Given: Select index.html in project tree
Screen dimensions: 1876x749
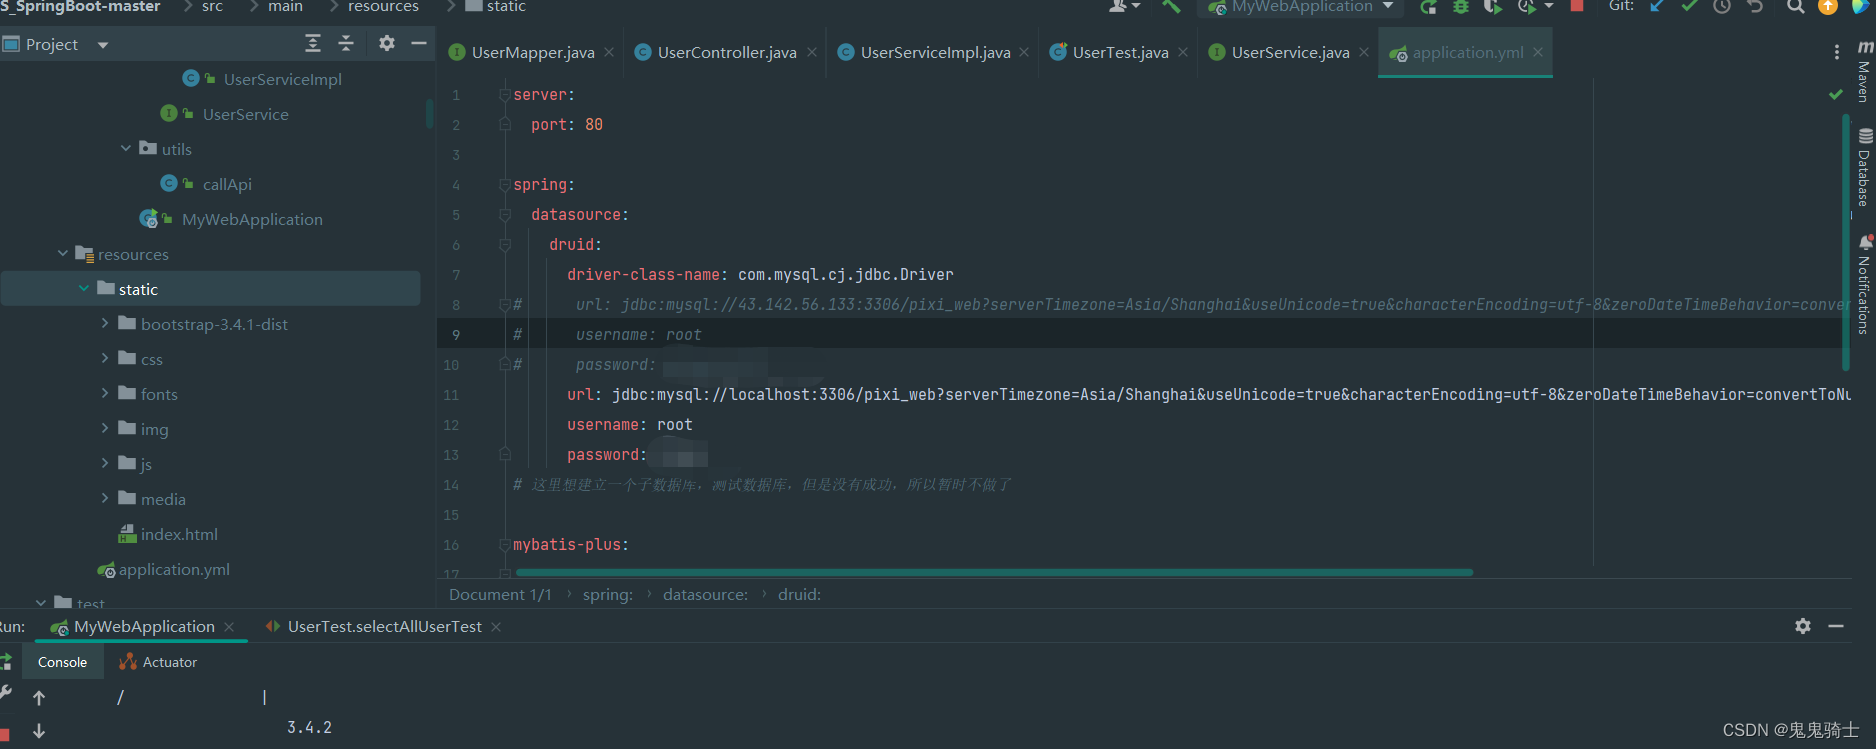Looking at the screenshot, I should (168, 534).
